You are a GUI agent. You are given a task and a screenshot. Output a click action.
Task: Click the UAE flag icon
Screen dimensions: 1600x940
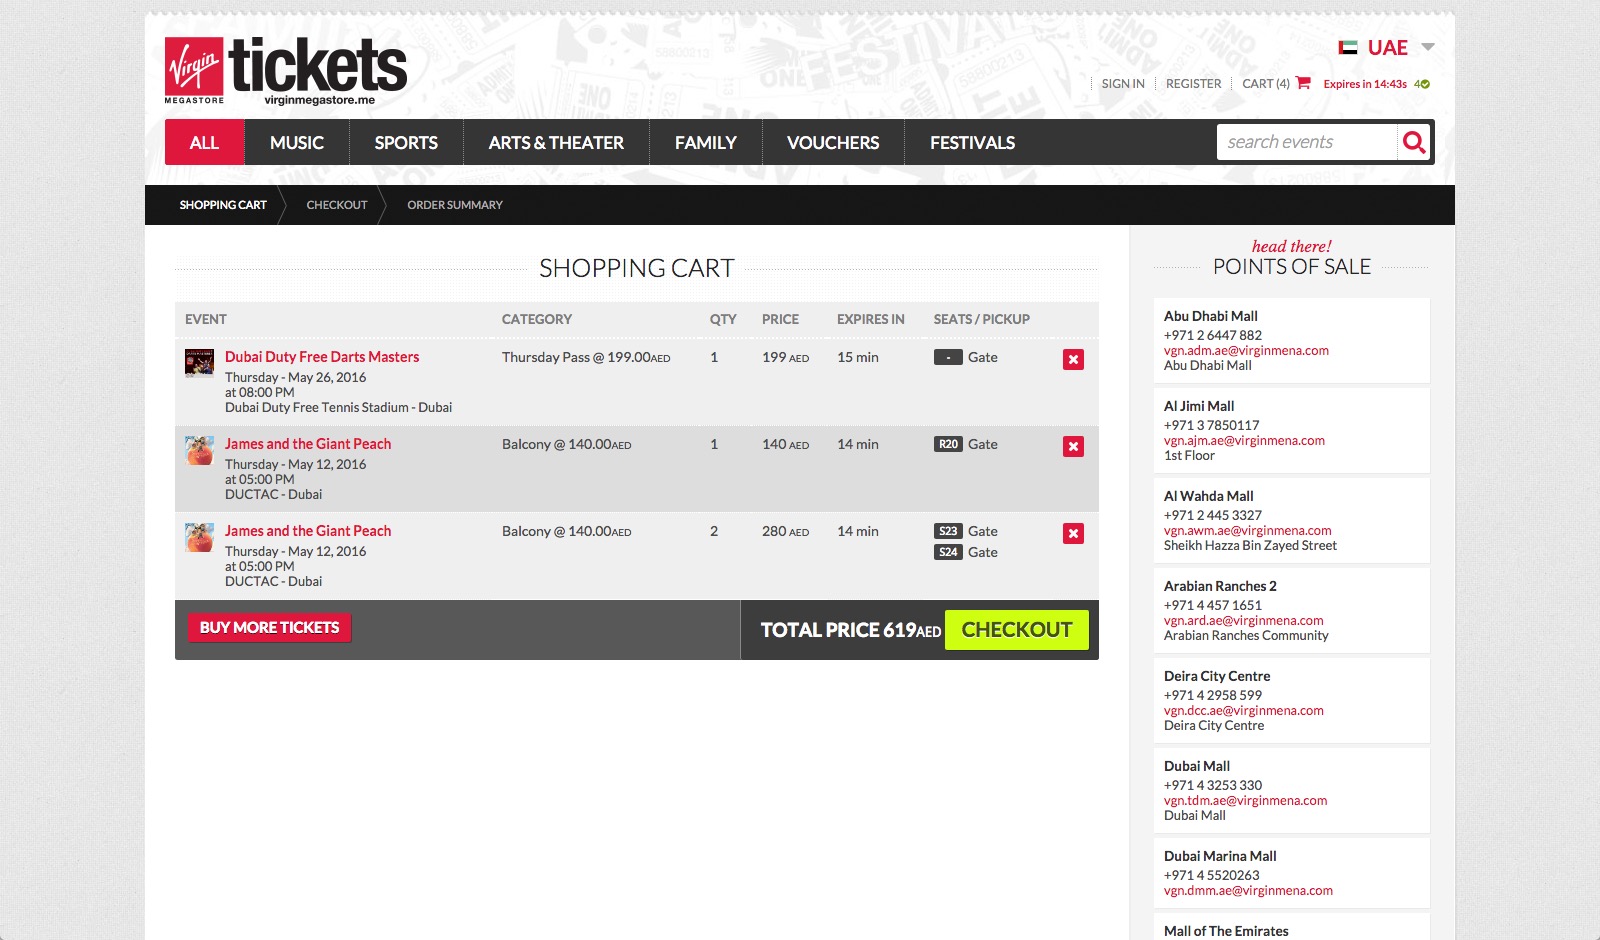(1347, 48)
